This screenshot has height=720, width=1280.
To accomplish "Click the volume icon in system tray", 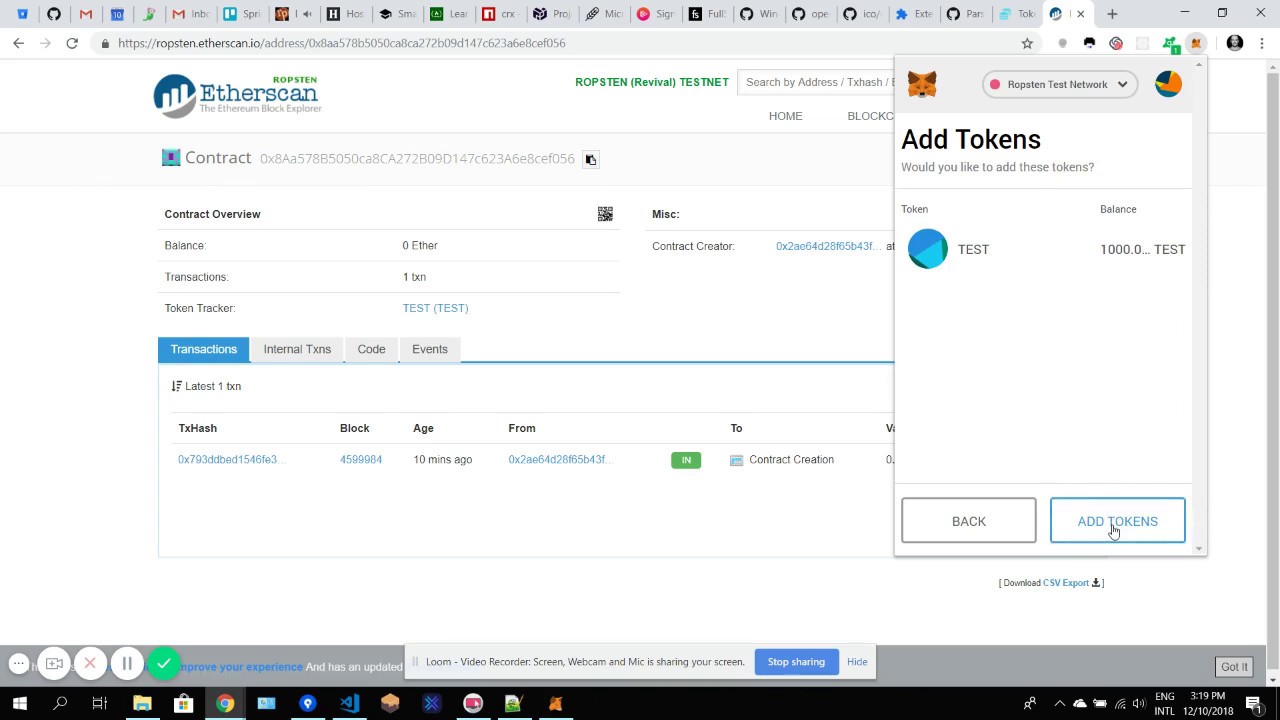I will click(x=1139, y=704).
